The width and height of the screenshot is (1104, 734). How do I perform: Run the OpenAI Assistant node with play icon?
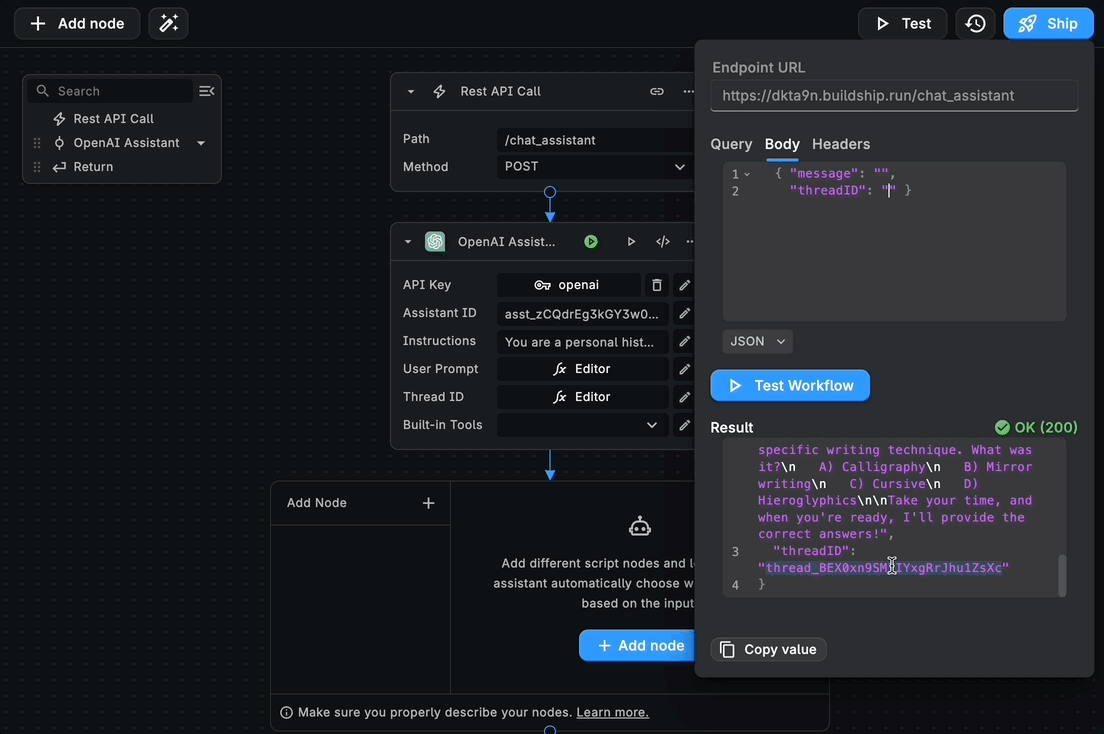591,241
